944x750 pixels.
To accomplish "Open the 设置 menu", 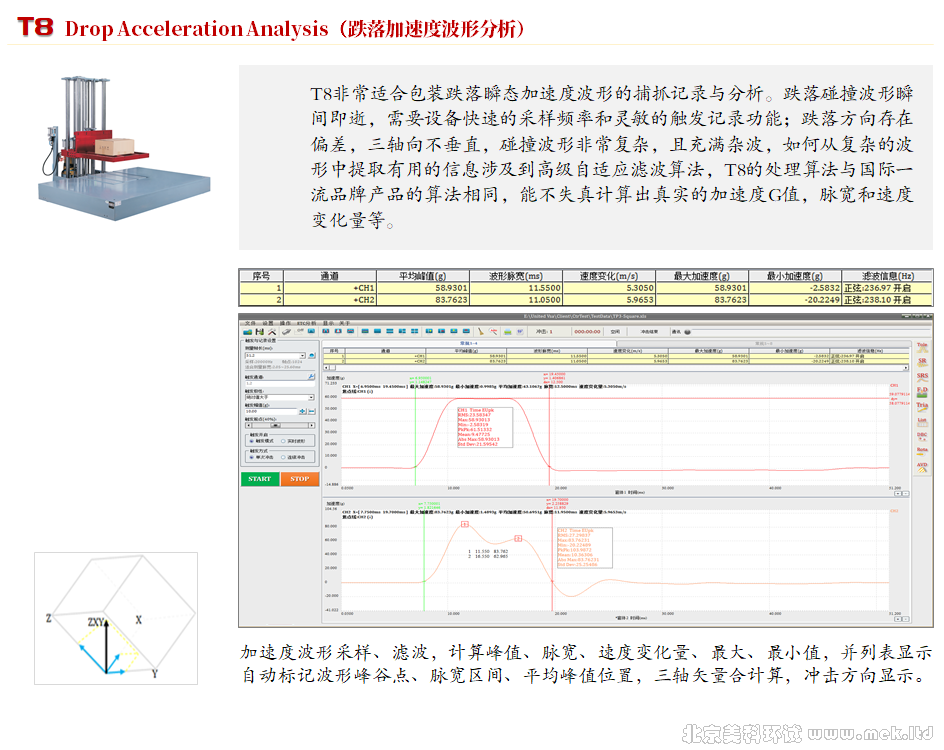I will tap(268, 323).
